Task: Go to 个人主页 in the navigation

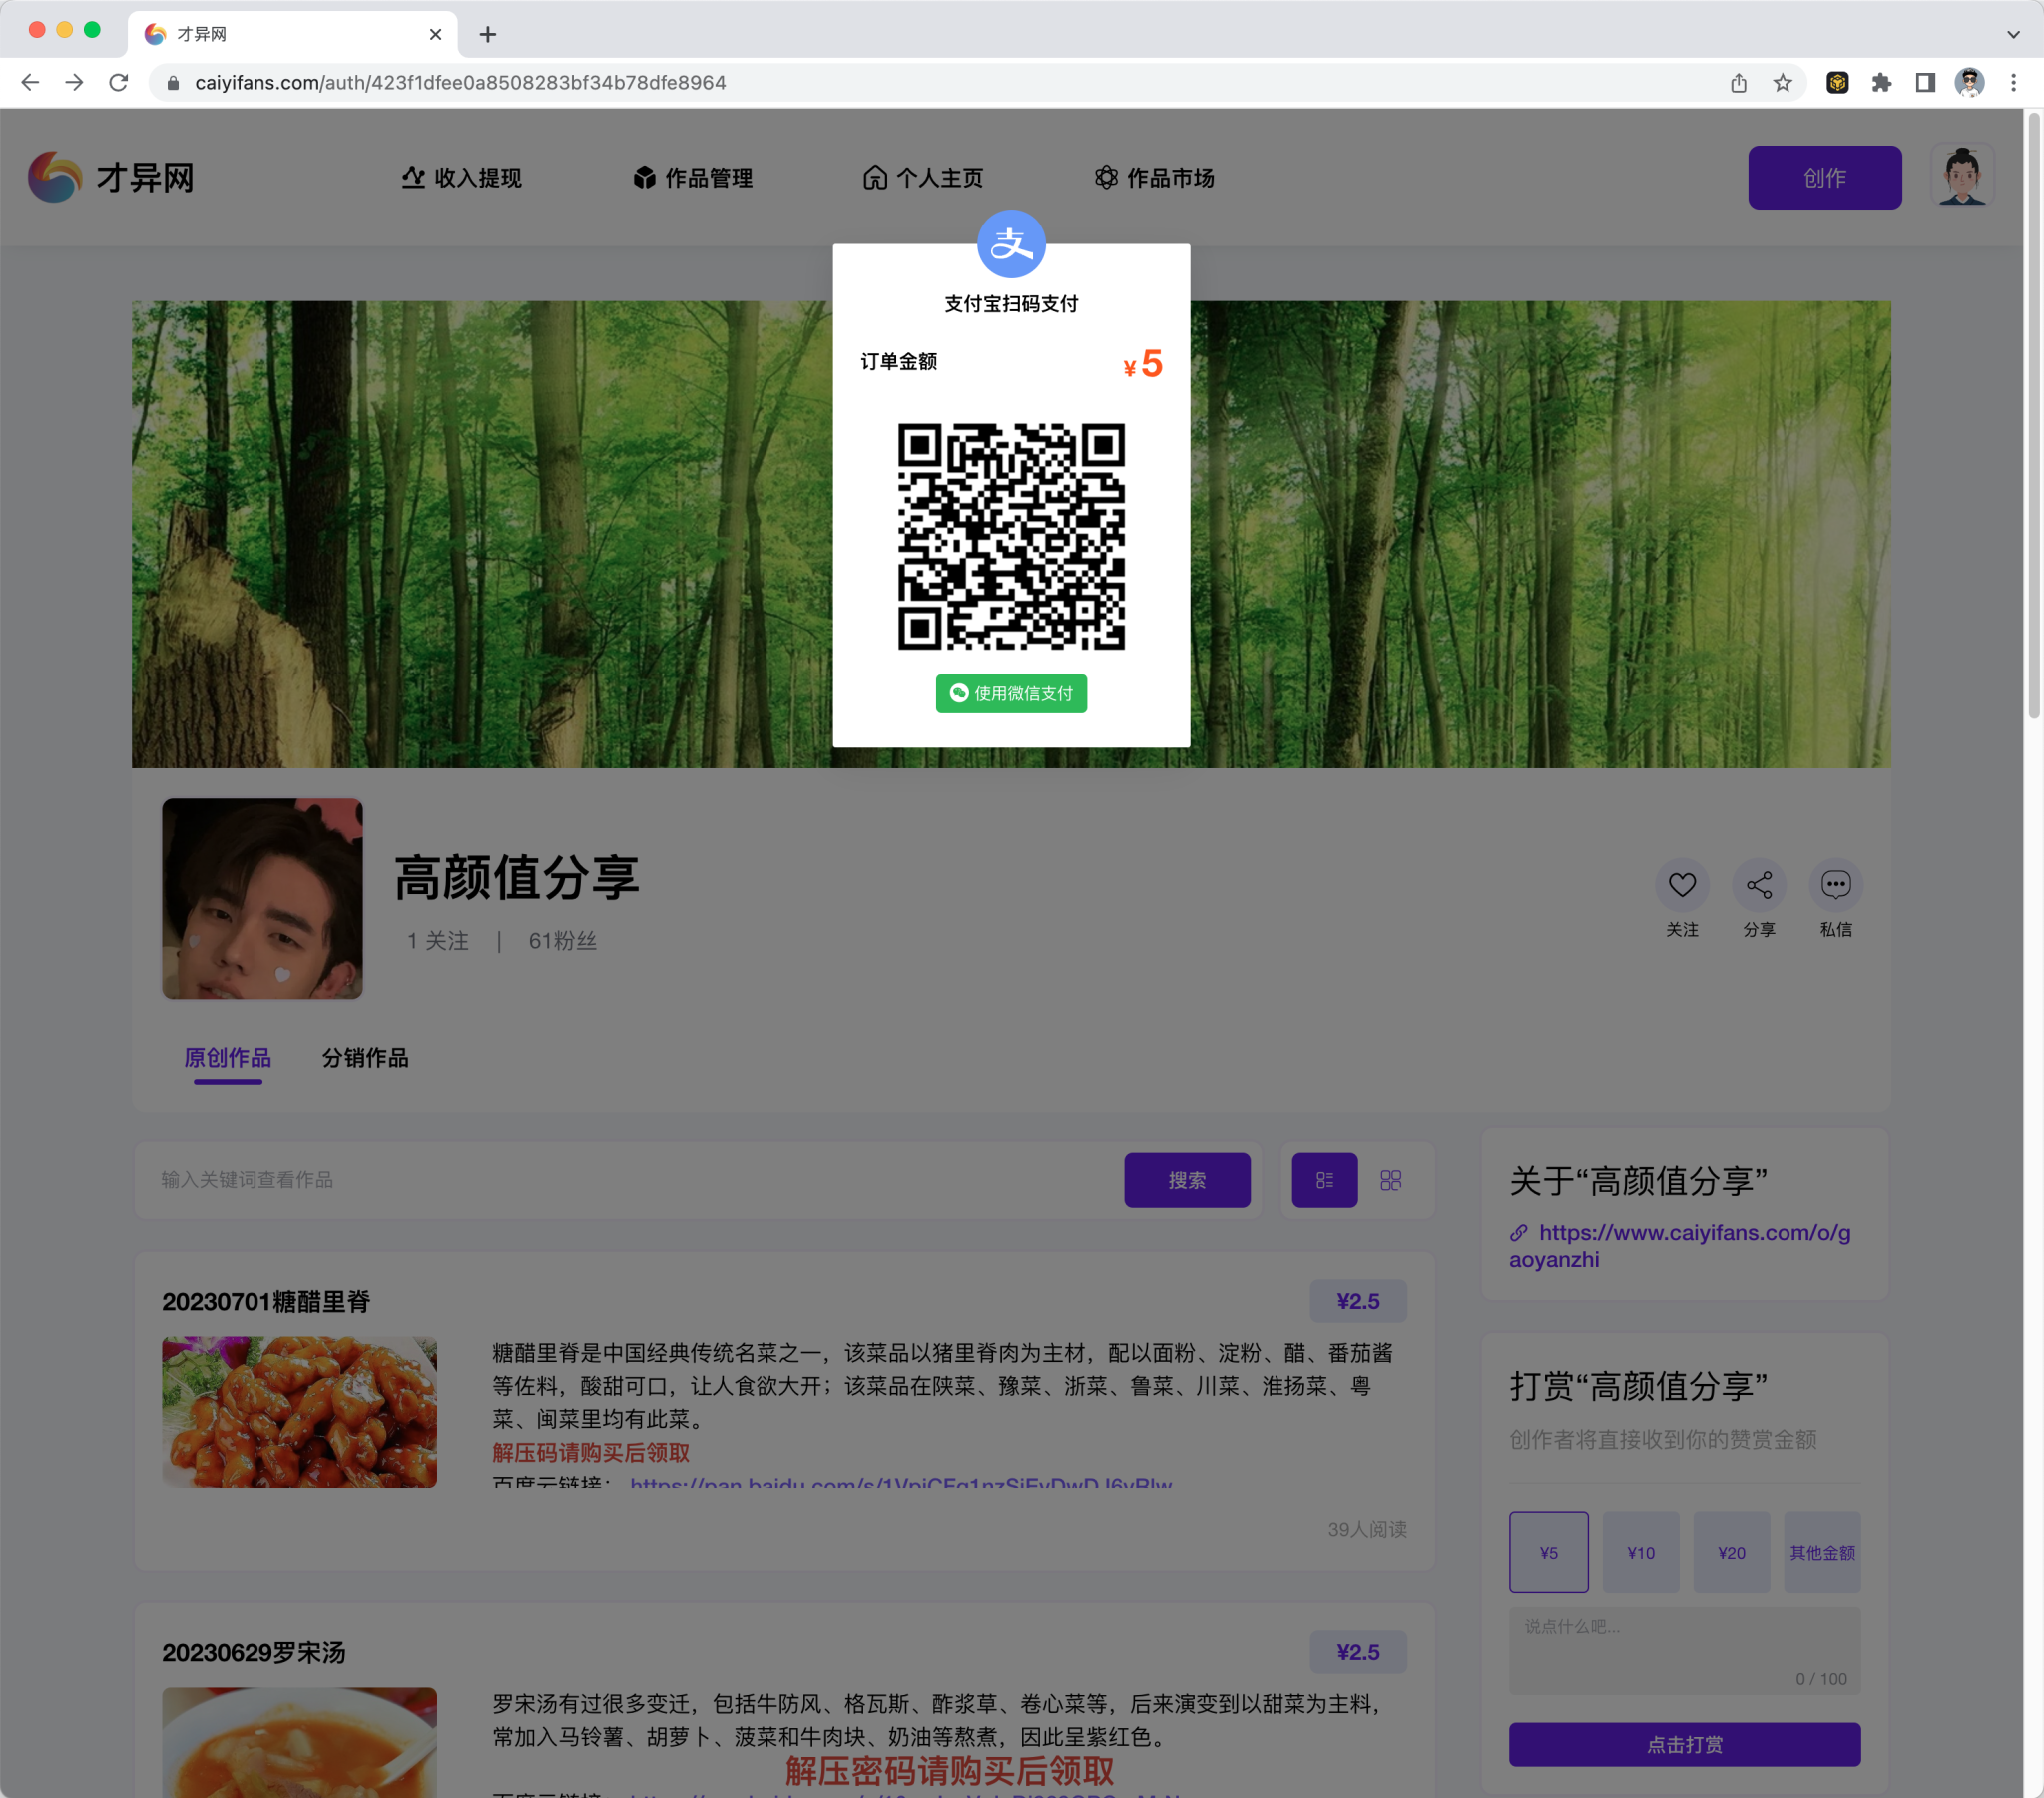Action: (923, 178)
